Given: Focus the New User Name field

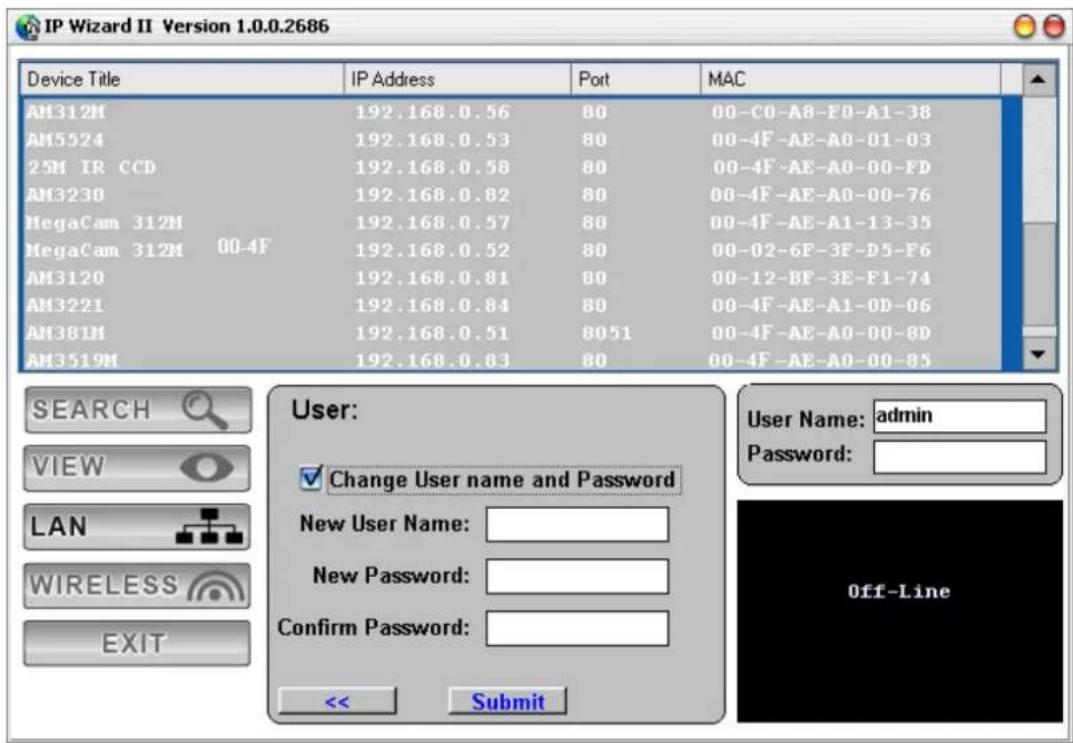Looking at the screenshot, I should coord(577,524).
